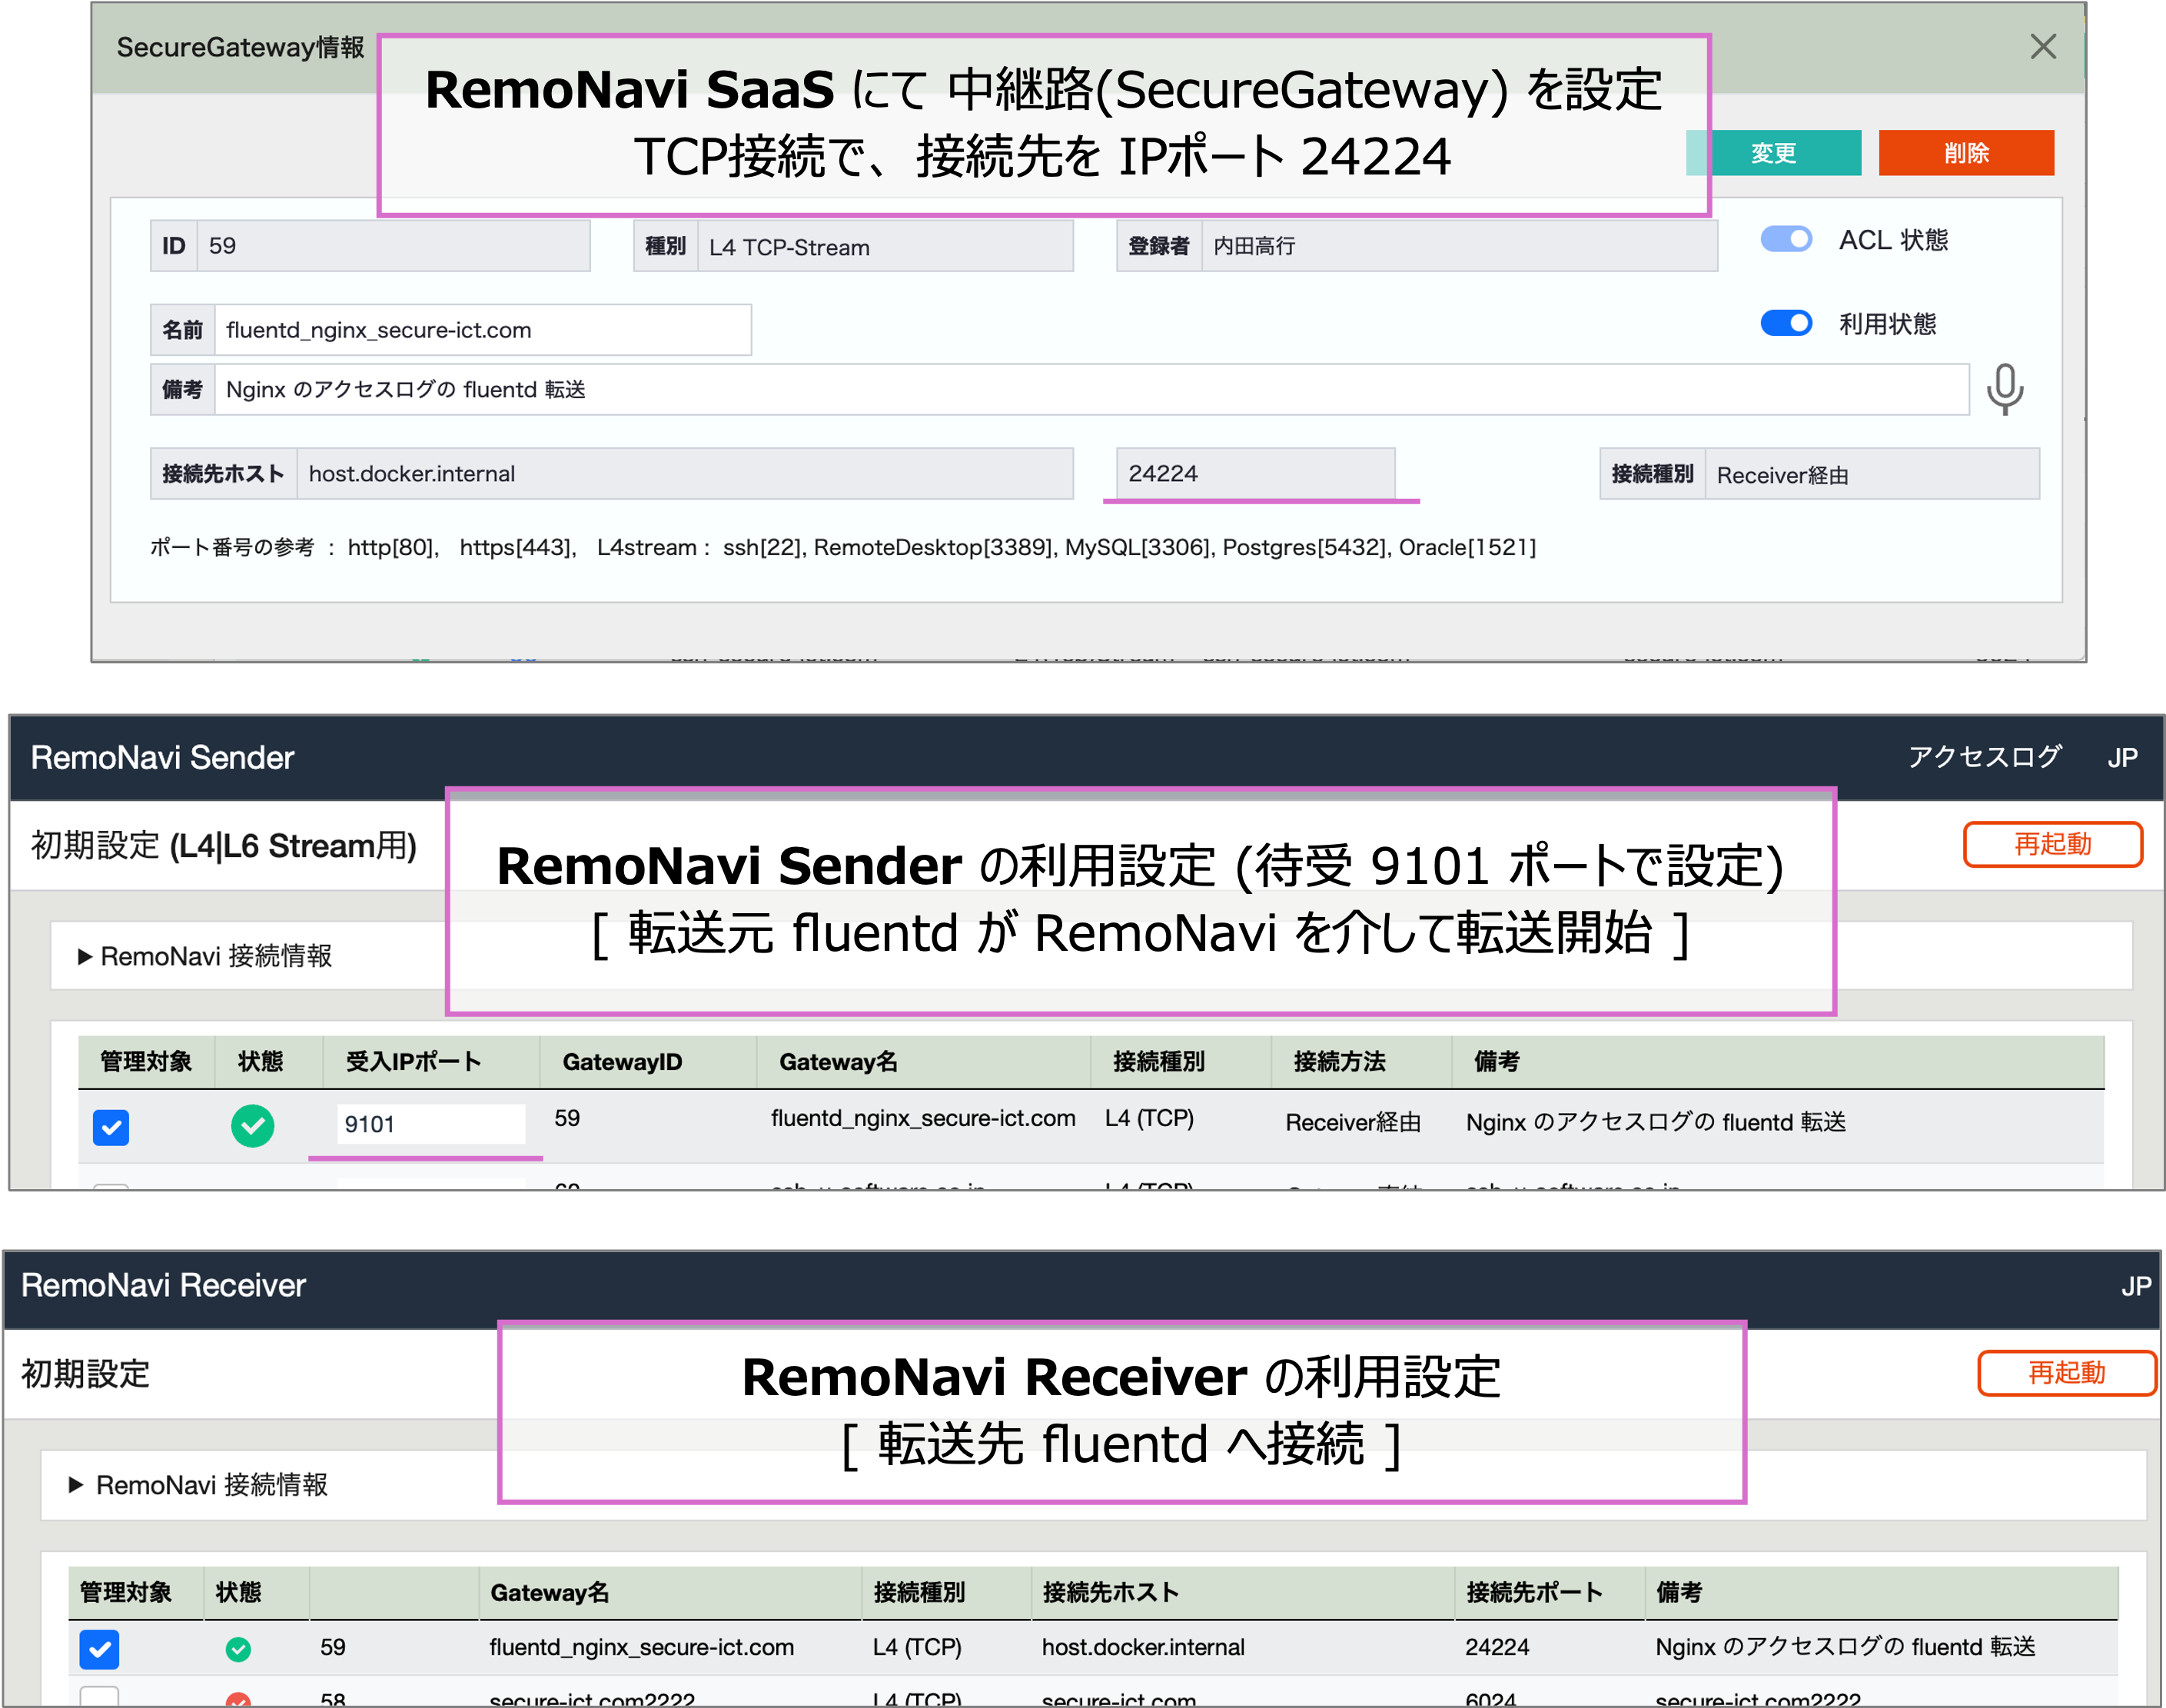This screenshot has width=2166, height=1708.
Task: Uncheck 管理対象 checkbox for Receiver gateway 59
Action: 99,1649
